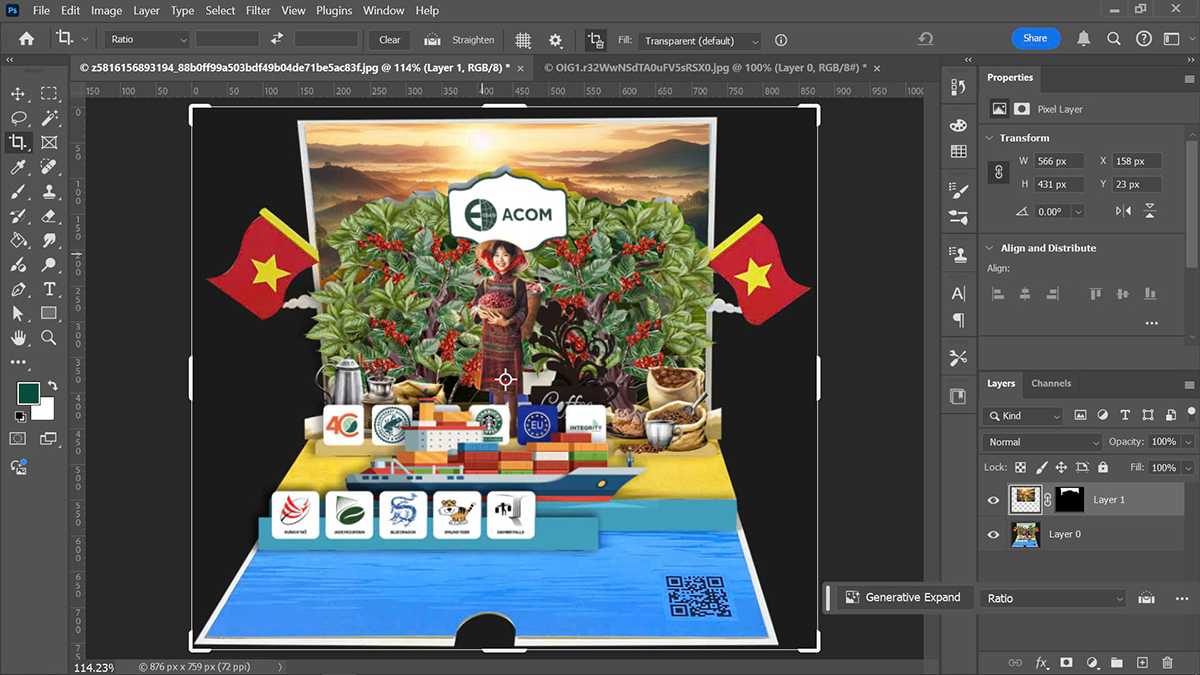Click the Share button
Screen dimensions: 1200x675
(1035, 38)
